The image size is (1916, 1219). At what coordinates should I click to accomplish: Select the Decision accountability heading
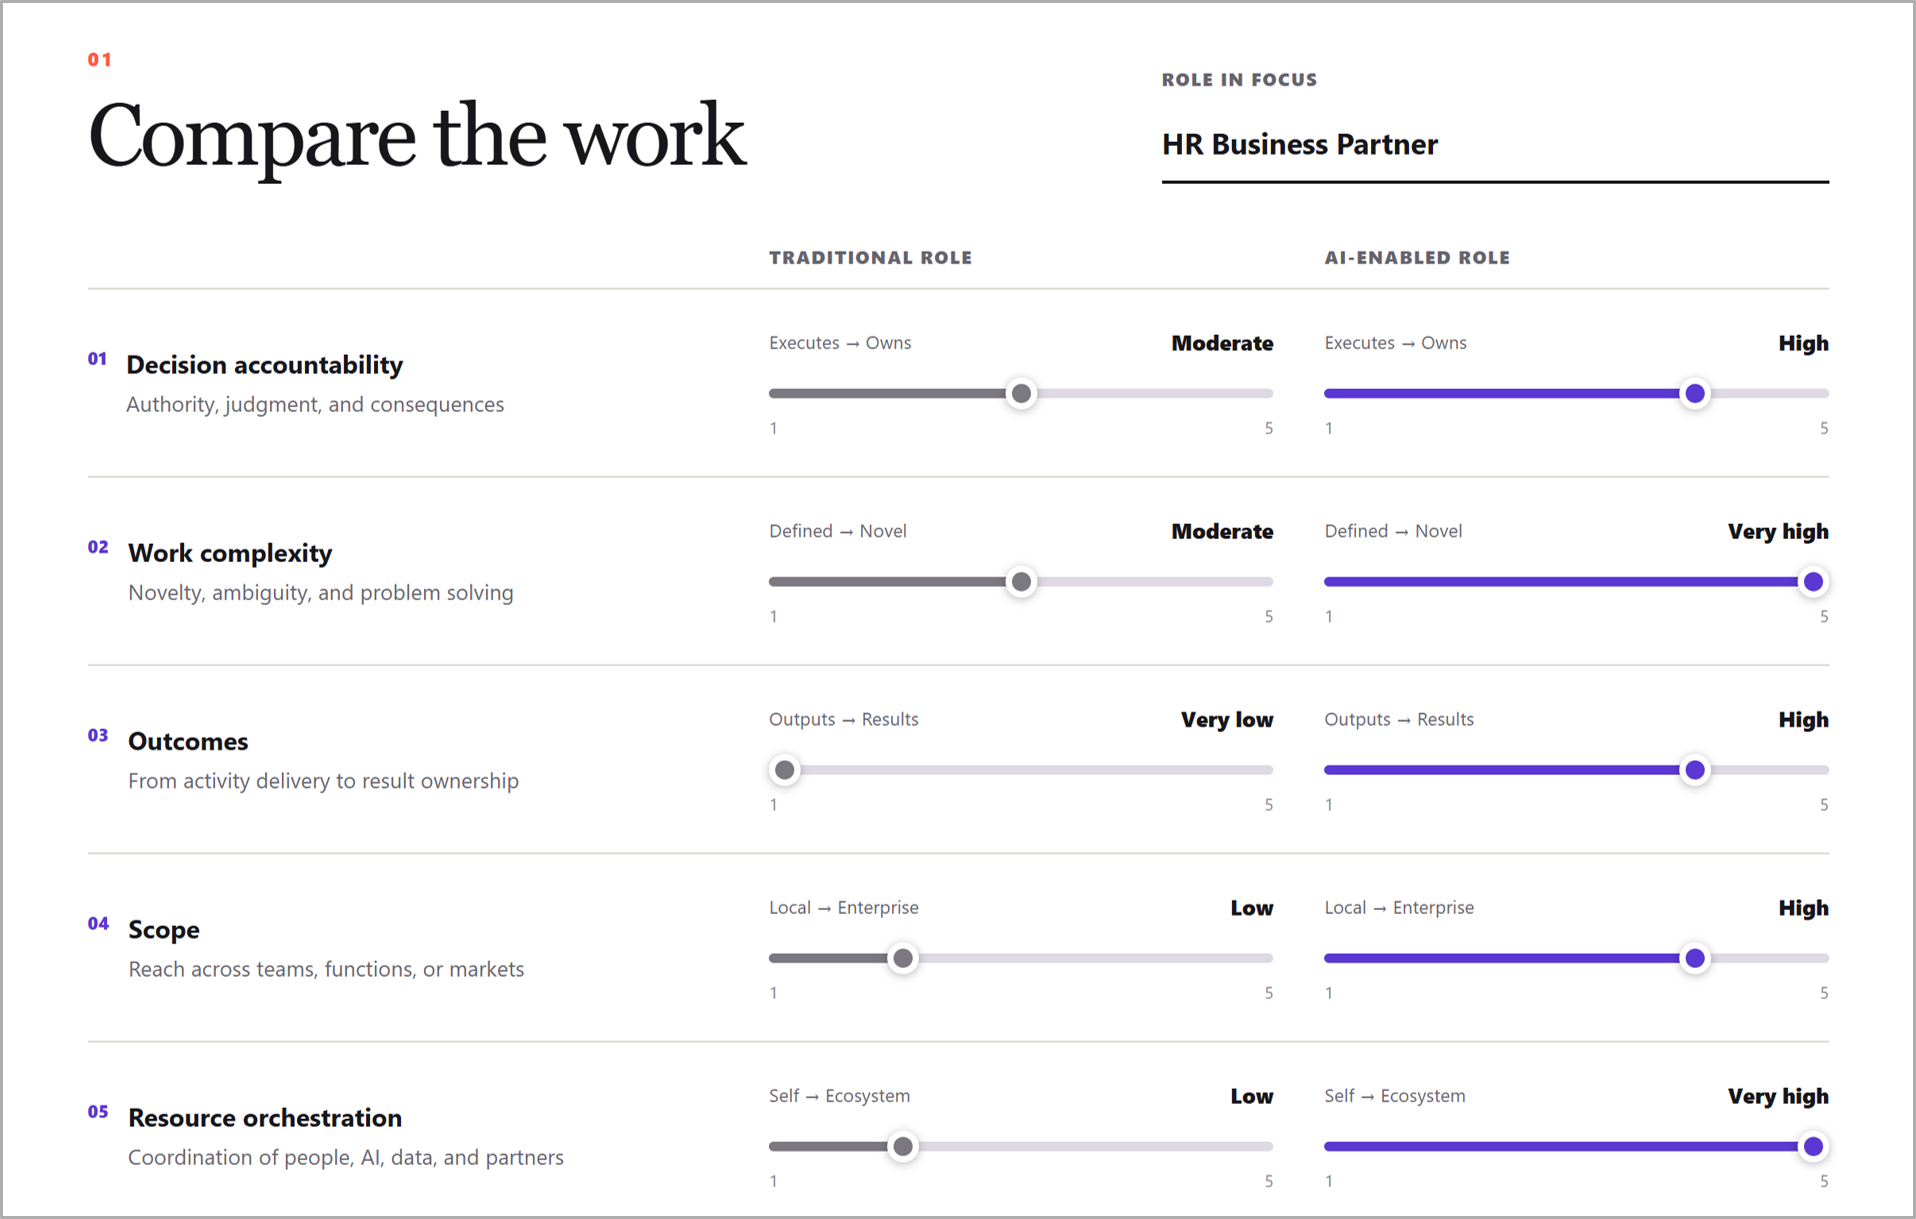(x=265, y=365)
